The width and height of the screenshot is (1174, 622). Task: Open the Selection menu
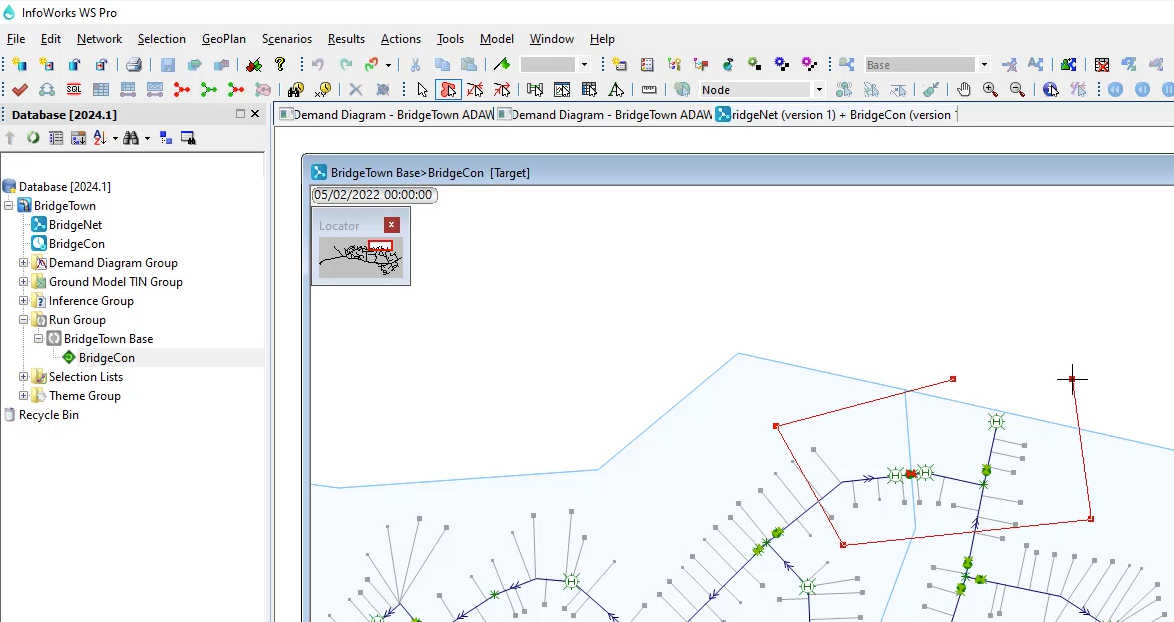[162, 39]
